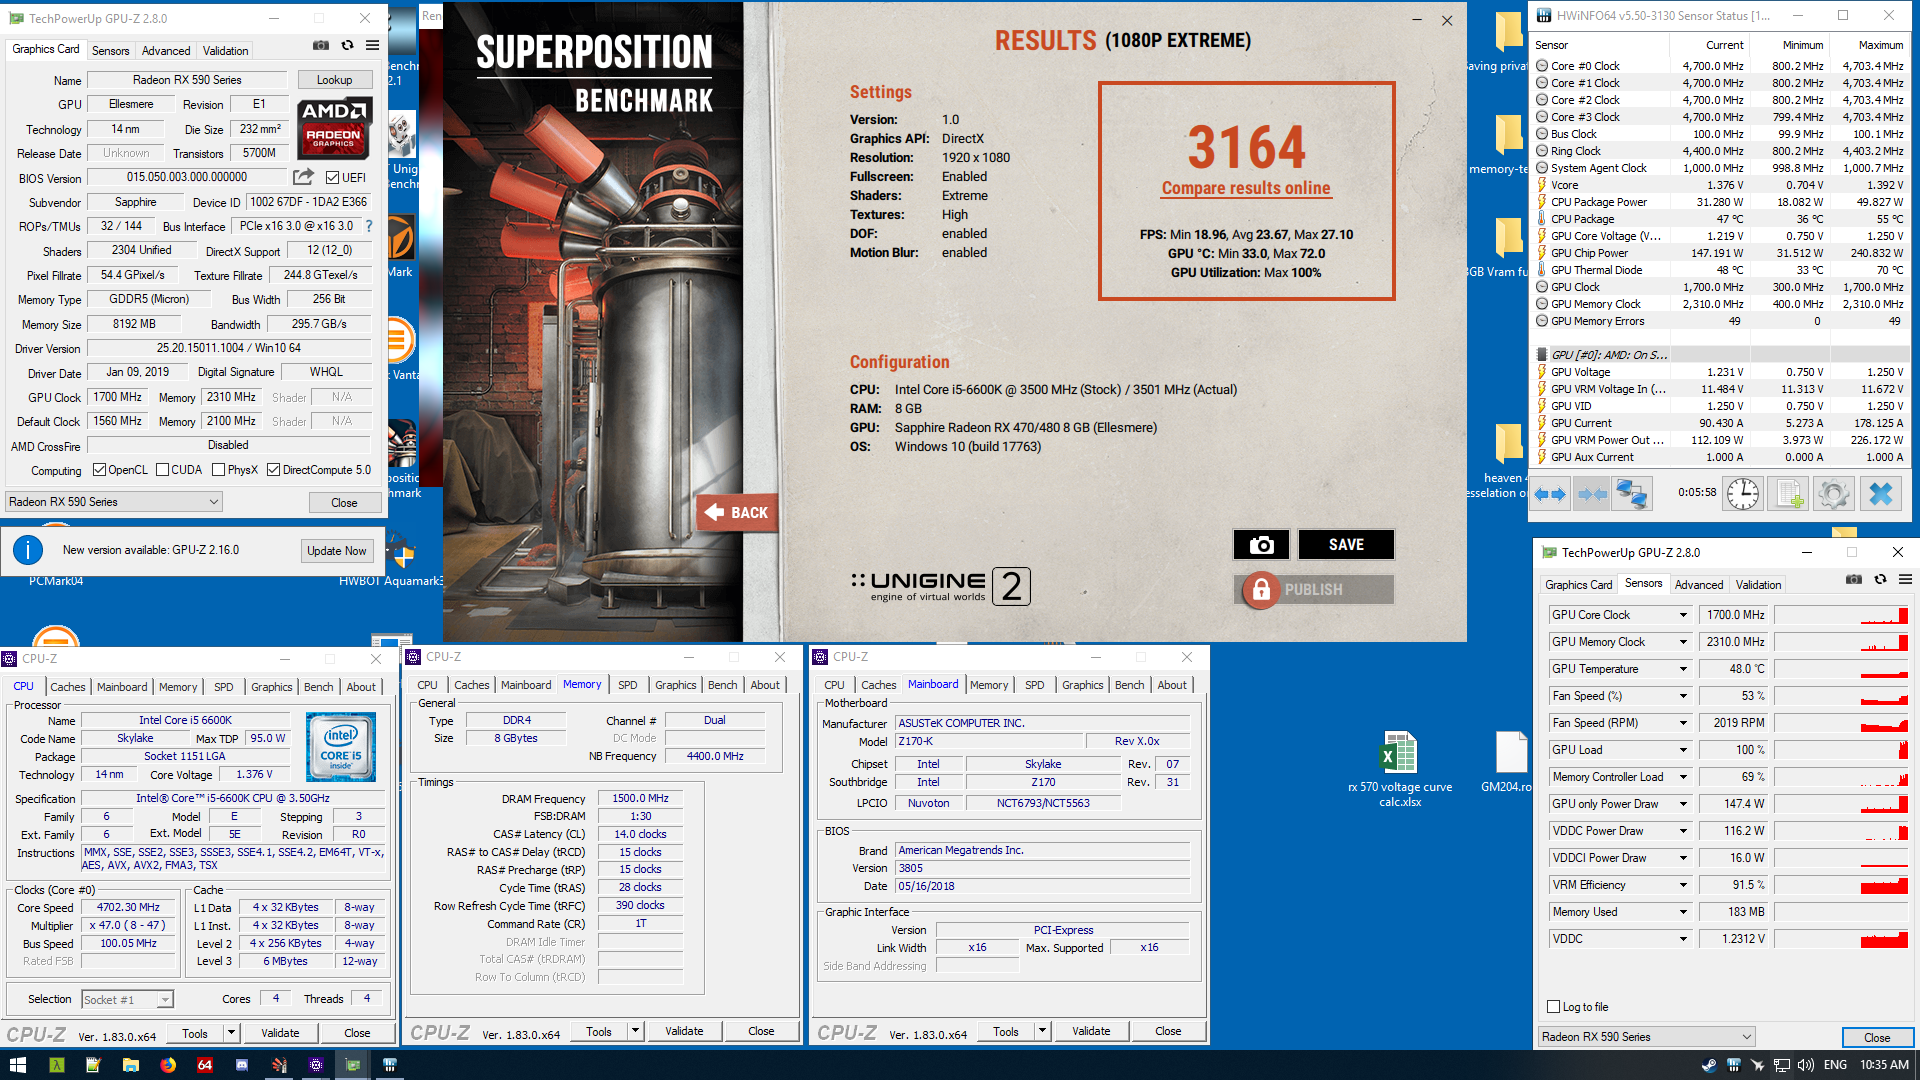The image size is (1920, 1080).
Task: Click the BACK button in Superposition
Action: click(x=737, y=512)
